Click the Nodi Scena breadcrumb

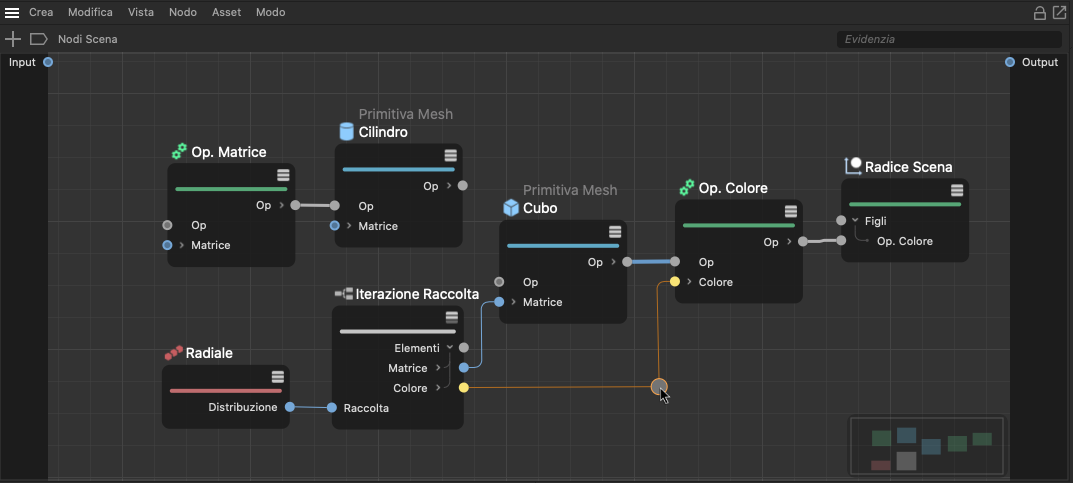pos(88,39)
